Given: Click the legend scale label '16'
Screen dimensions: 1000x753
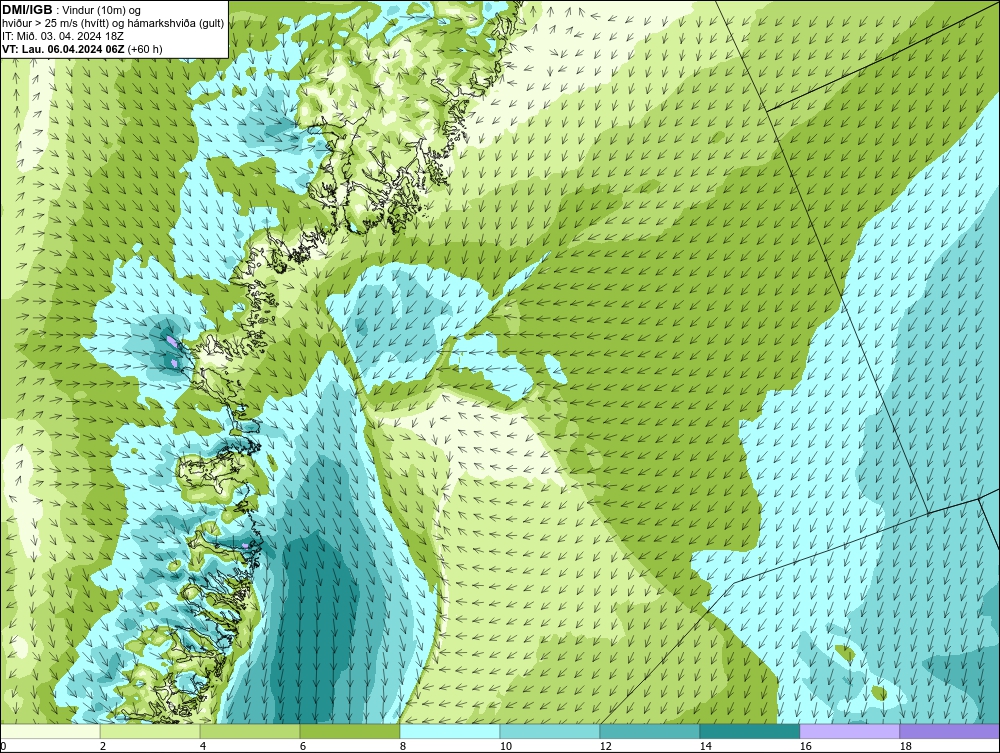Looking at the screenshot, I should 805,746.
